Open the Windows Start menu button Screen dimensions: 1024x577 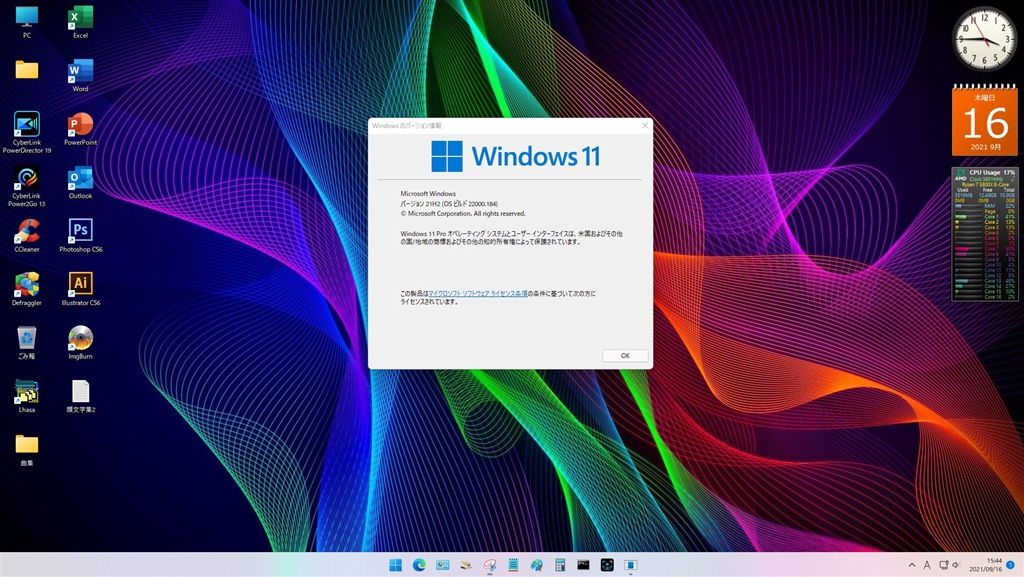pyautogui.click(x=396, y=565)
